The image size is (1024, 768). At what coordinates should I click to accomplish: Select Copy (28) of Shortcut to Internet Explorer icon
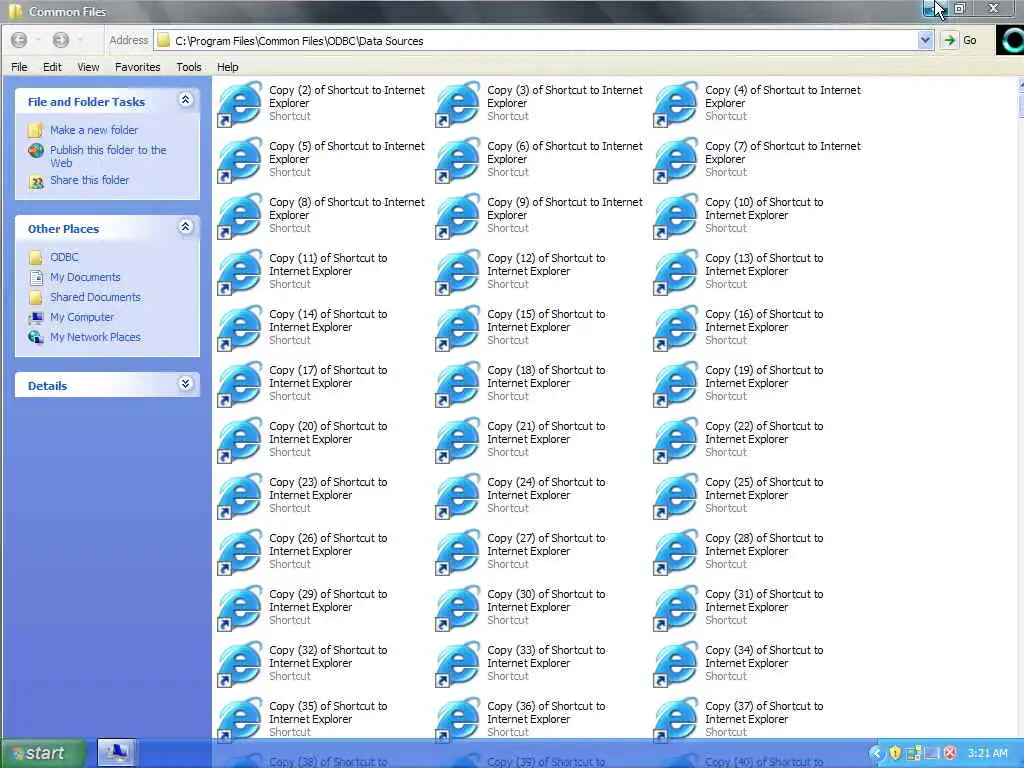click(x=677, y=553)
